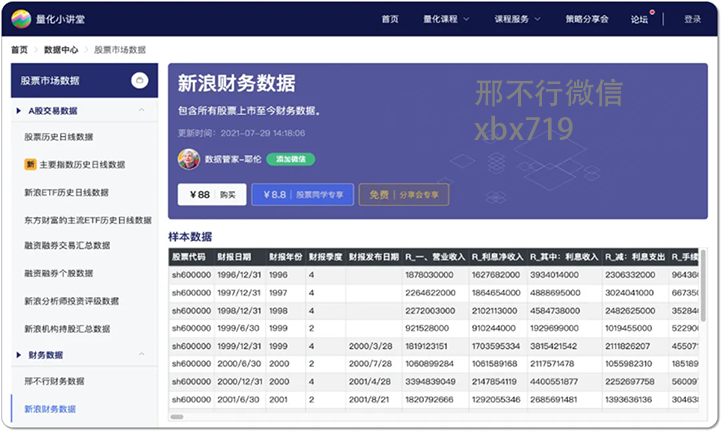This screenshot has height=432, width=722.
Task: Click 数据中心 in the breadcrumb
Action: pyautogui.click(x=61, y=50)
